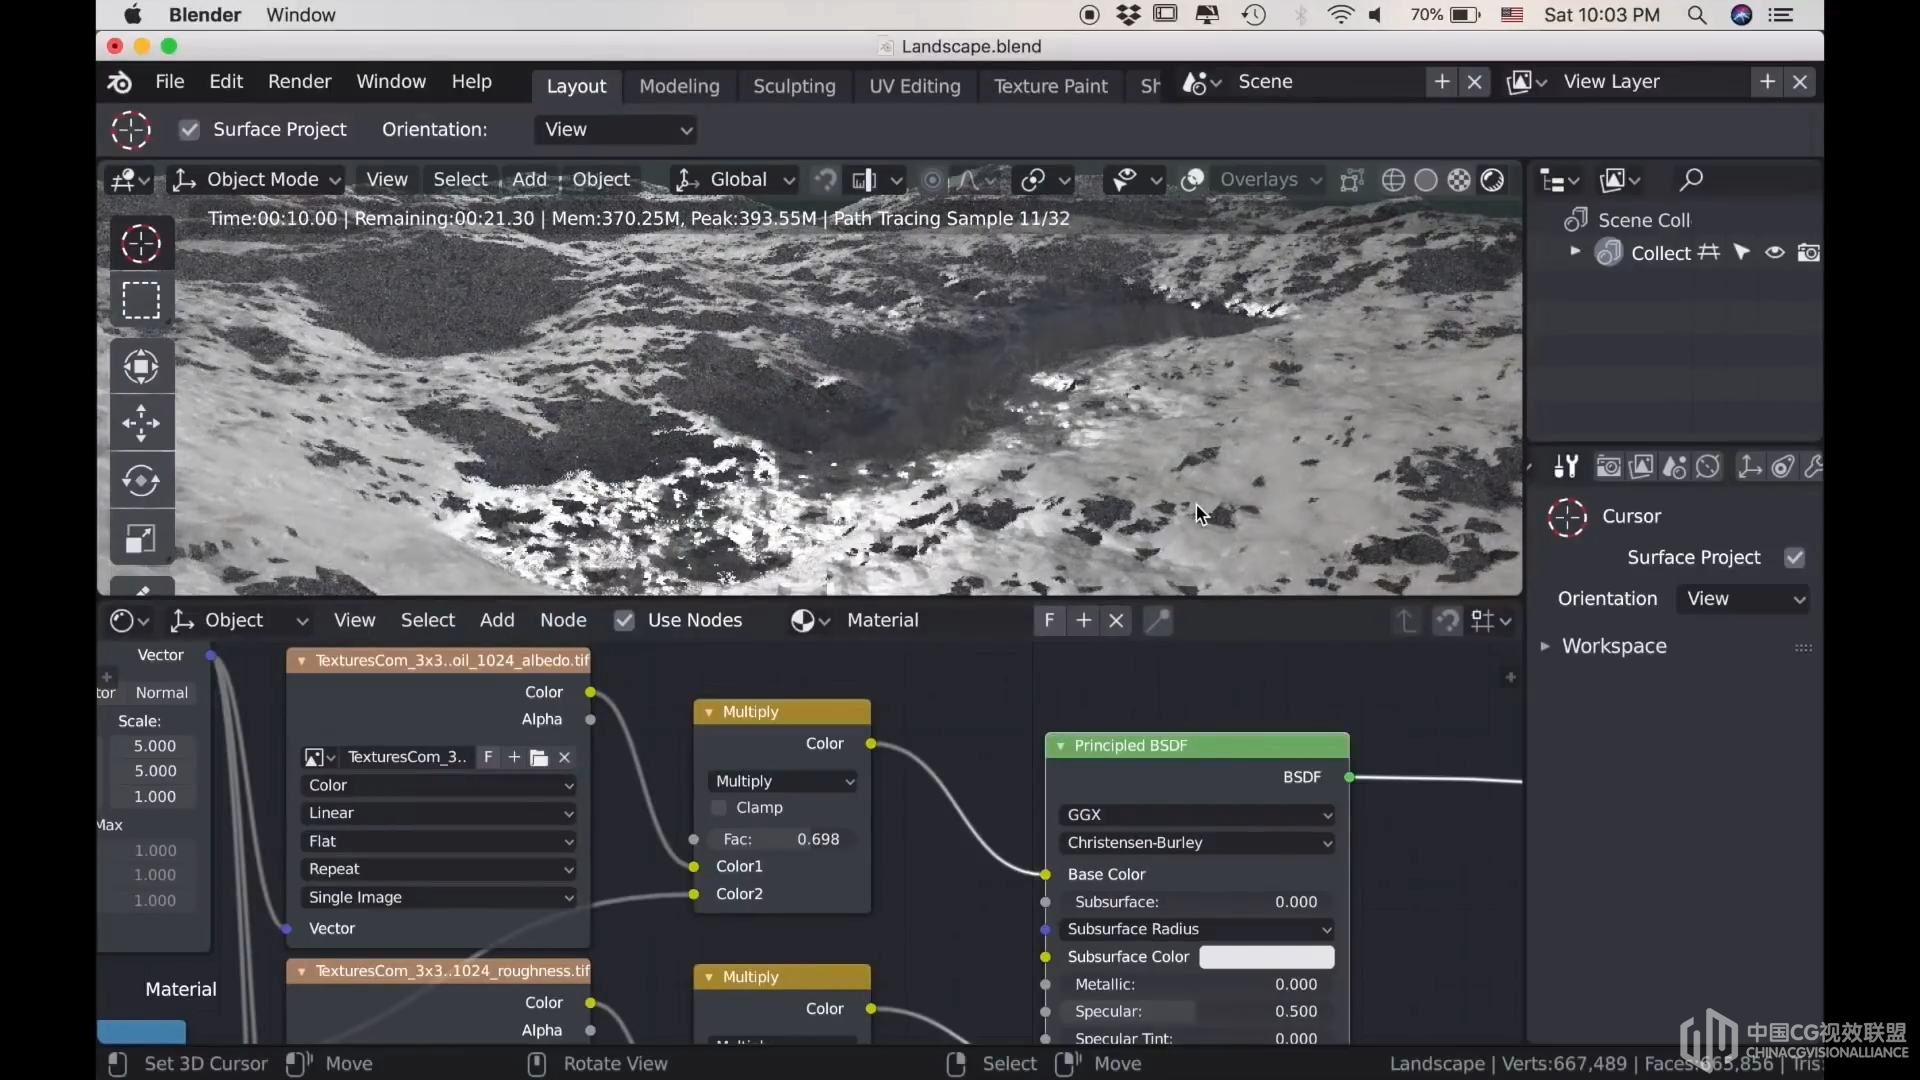This screenshot has height=1080, width=1920.
Task: Toggle snapping magnet in viewport header
Action: (825, 180)
